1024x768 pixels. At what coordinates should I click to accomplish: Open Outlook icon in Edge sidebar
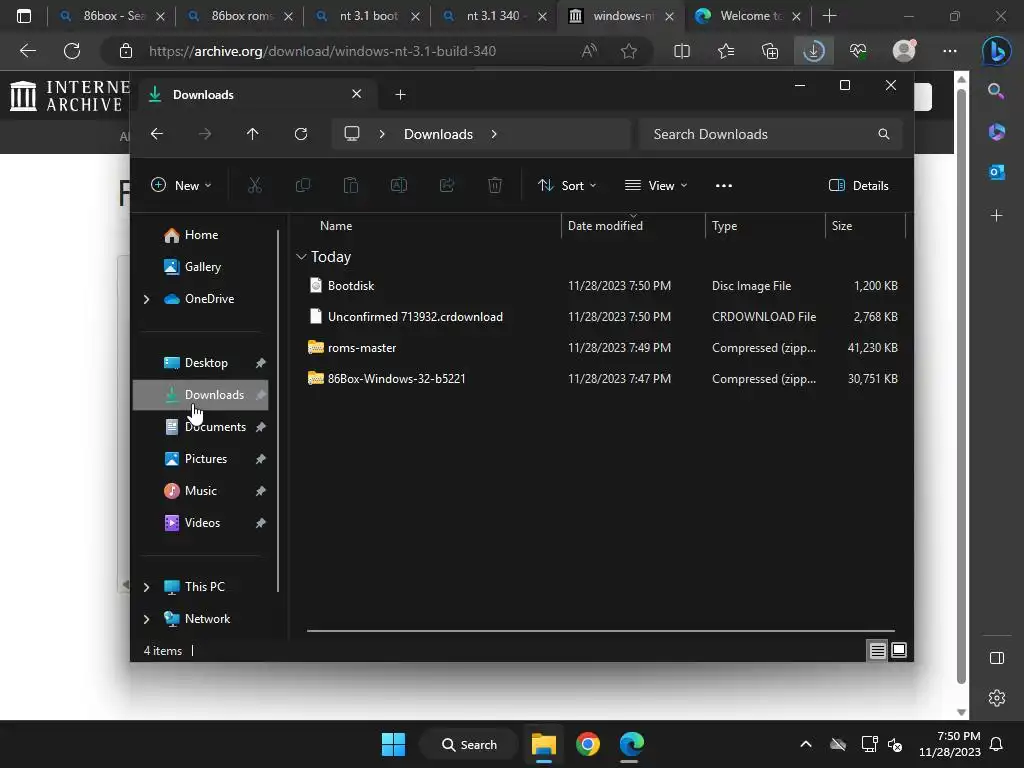tap(997, 172)
